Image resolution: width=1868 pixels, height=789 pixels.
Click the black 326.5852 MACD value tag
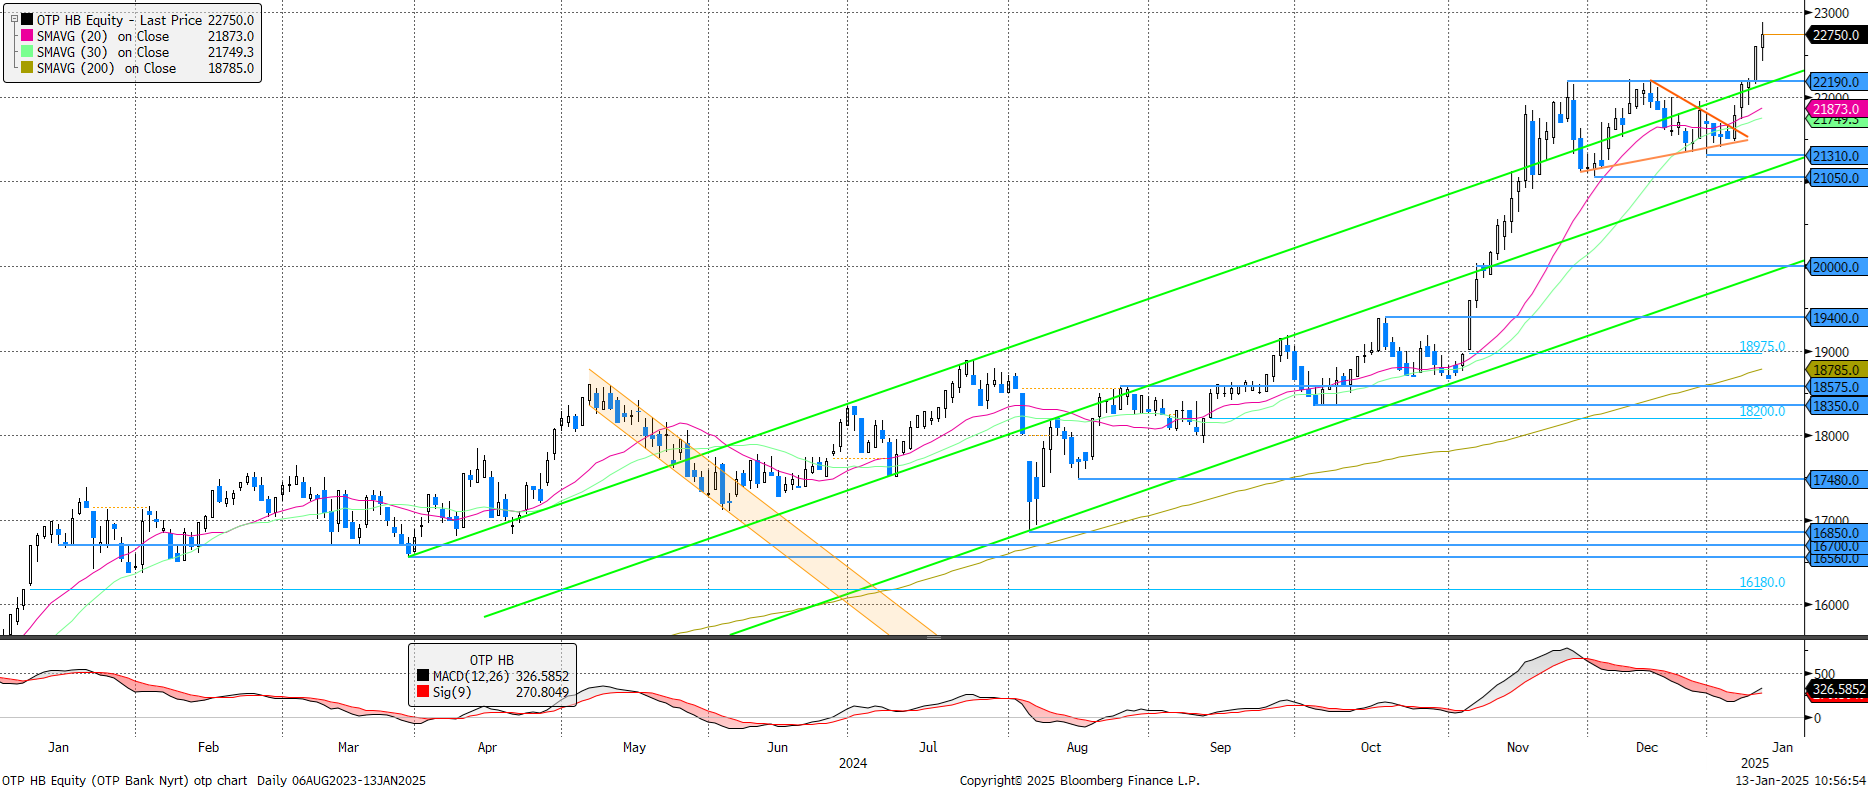[1838, 689]
